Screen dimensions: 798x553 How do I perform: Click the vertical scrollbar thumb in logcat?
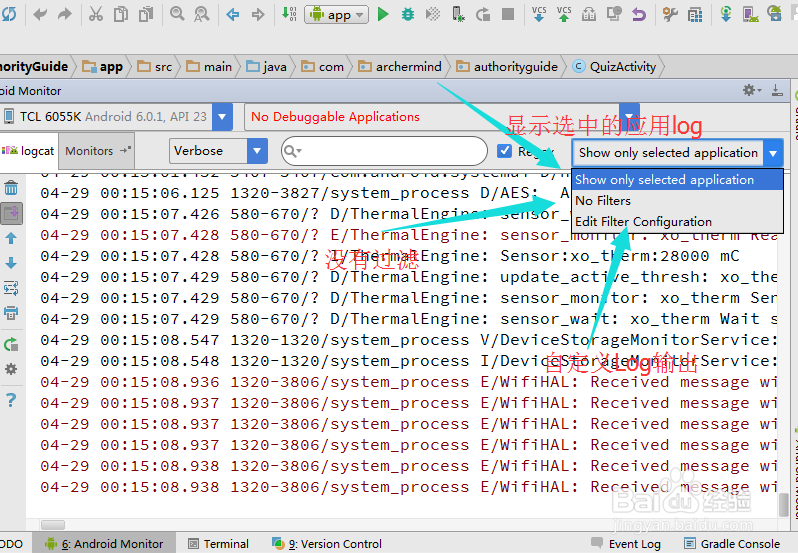784,505
